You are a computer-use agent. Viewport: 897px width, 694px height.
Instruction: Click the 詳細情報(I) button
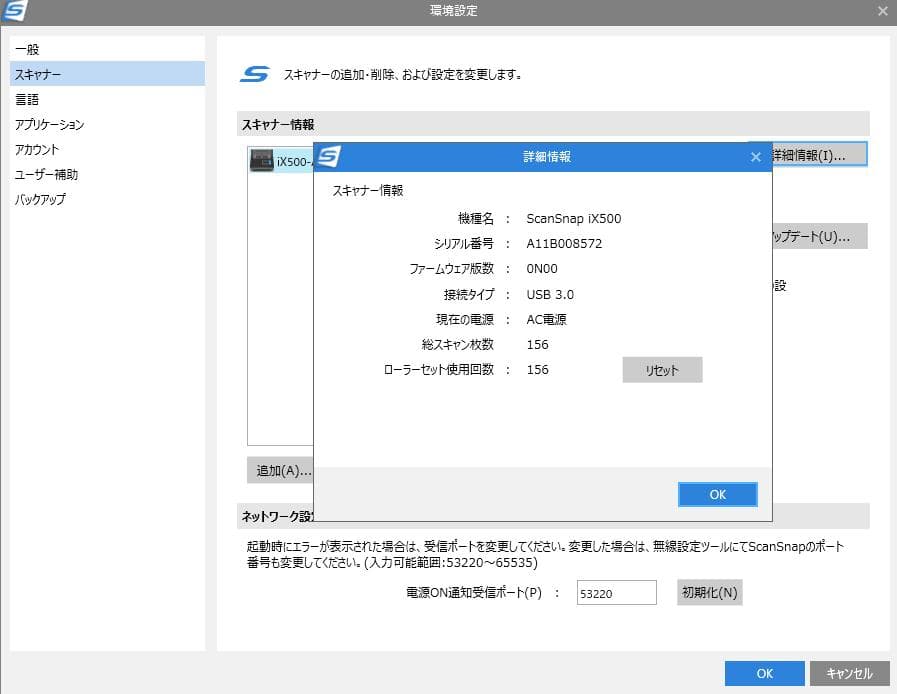click(x=818, y=153)
